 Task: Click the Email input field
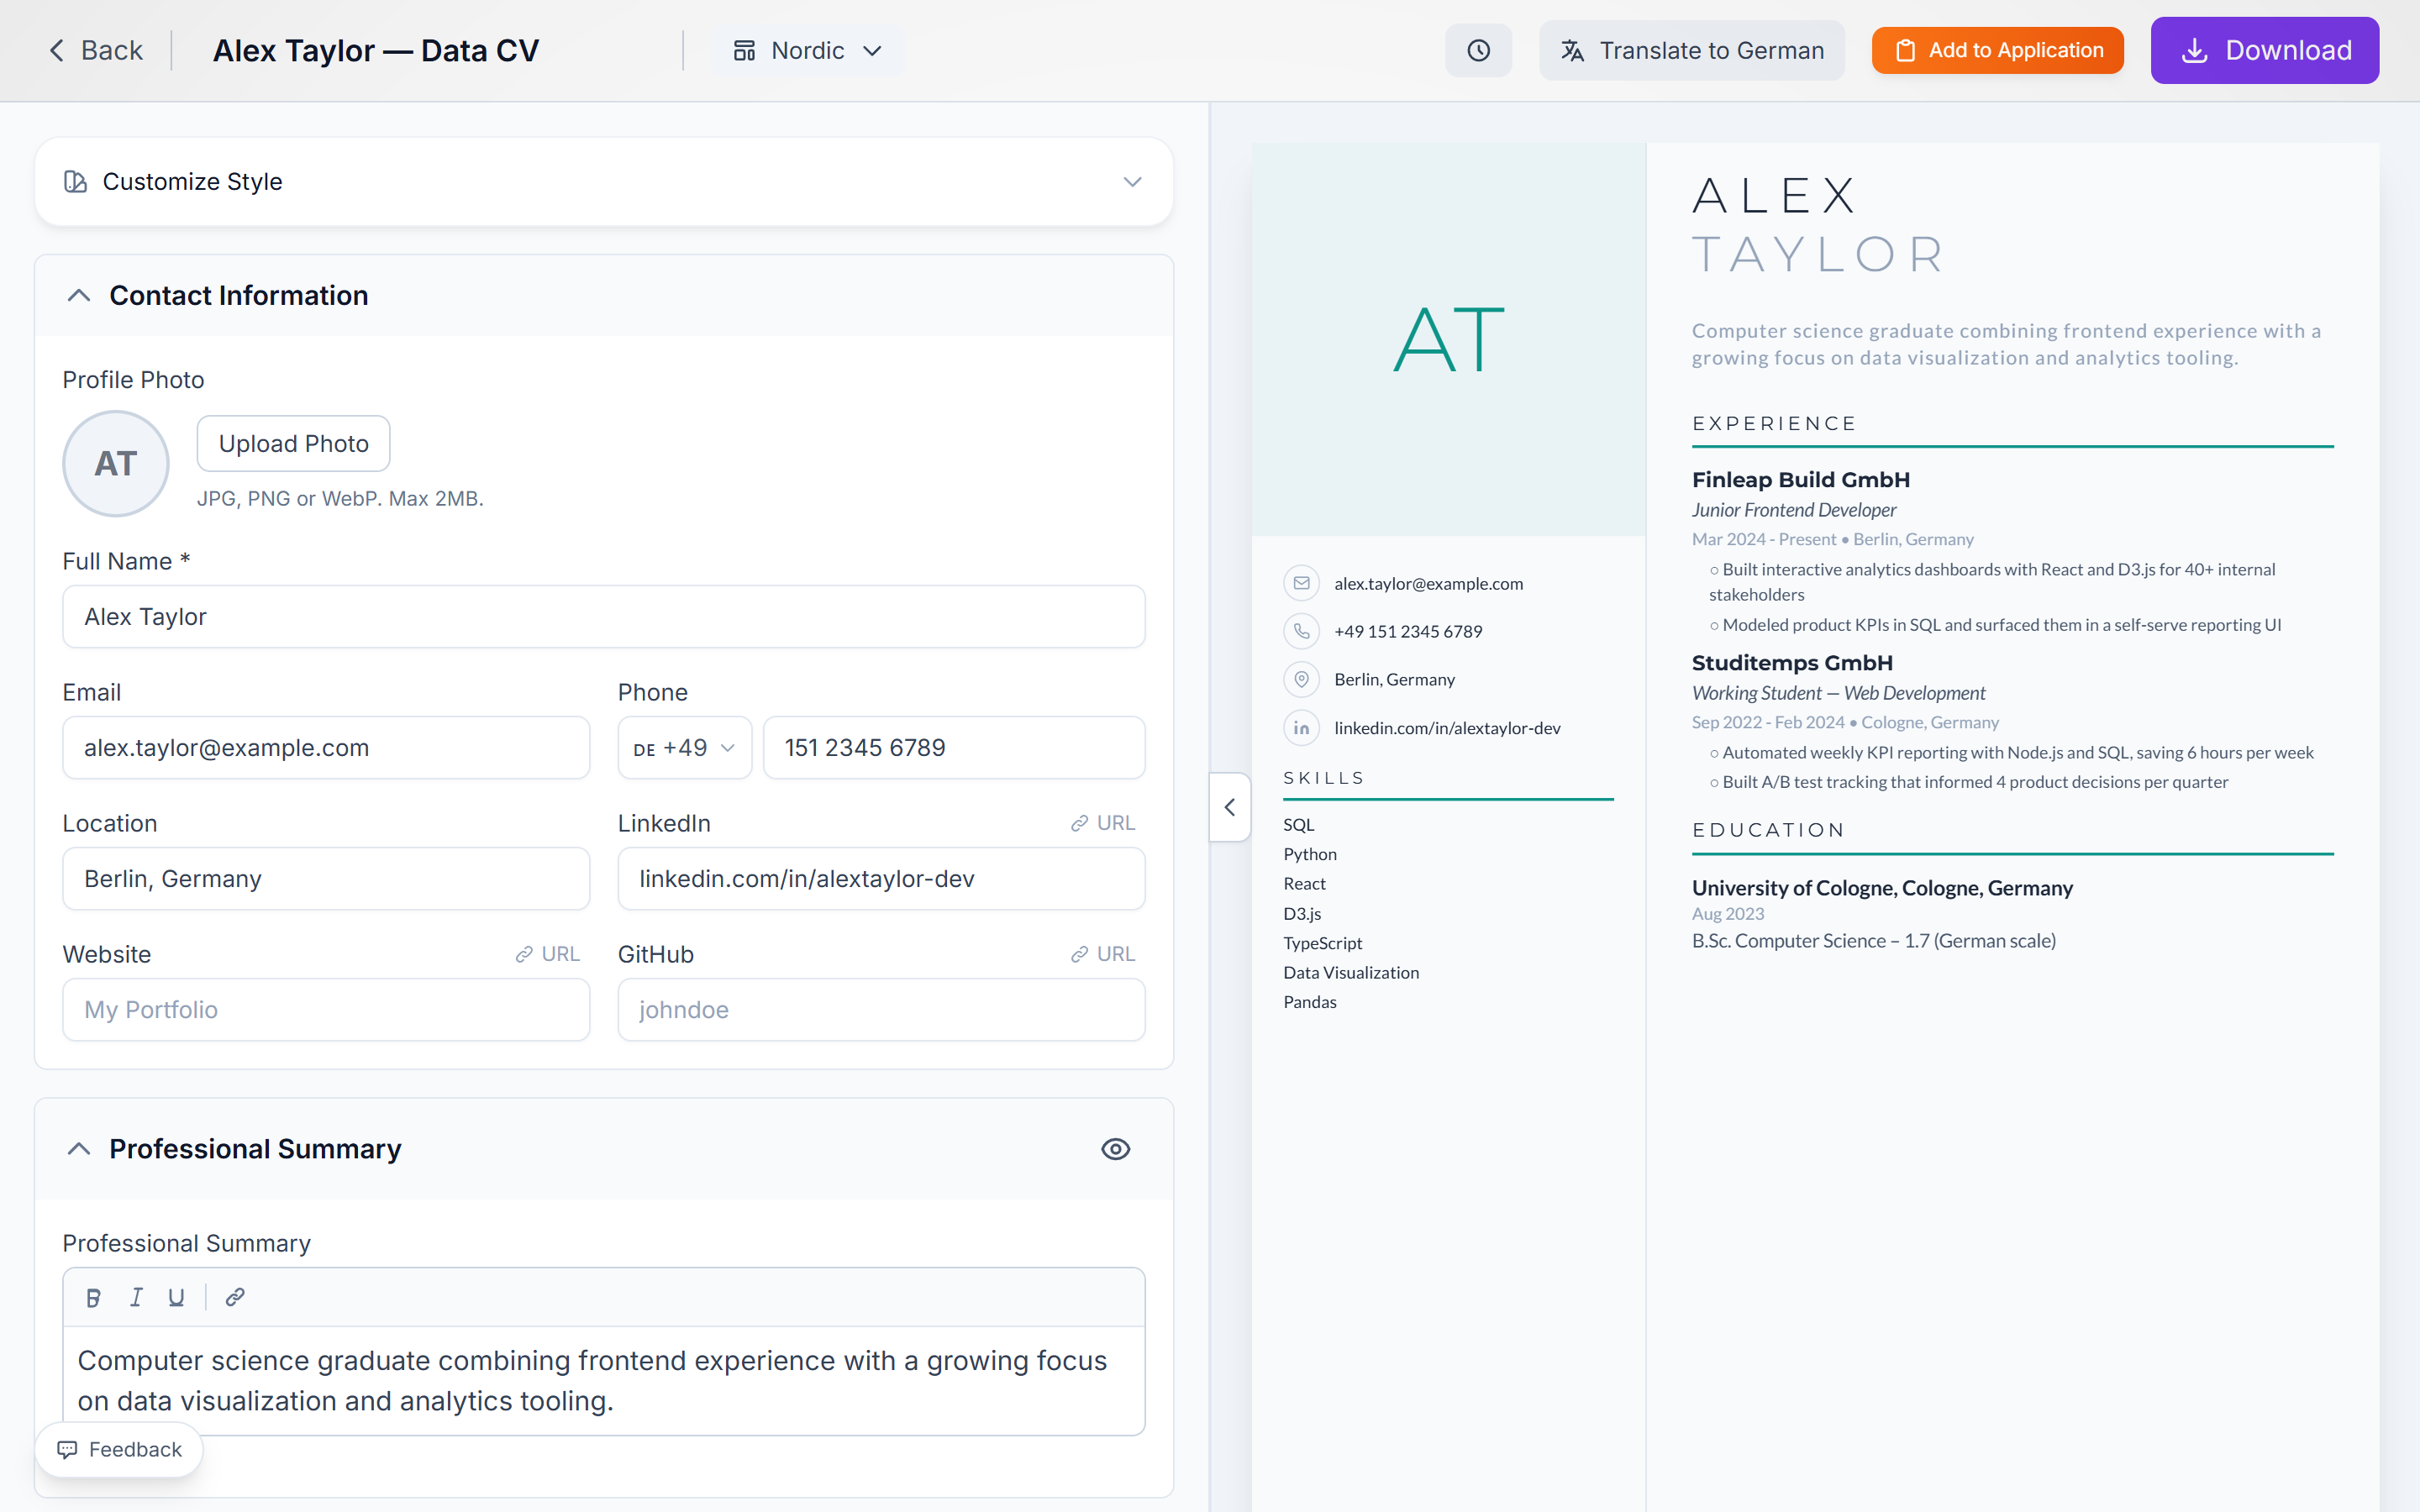point(326,747)
